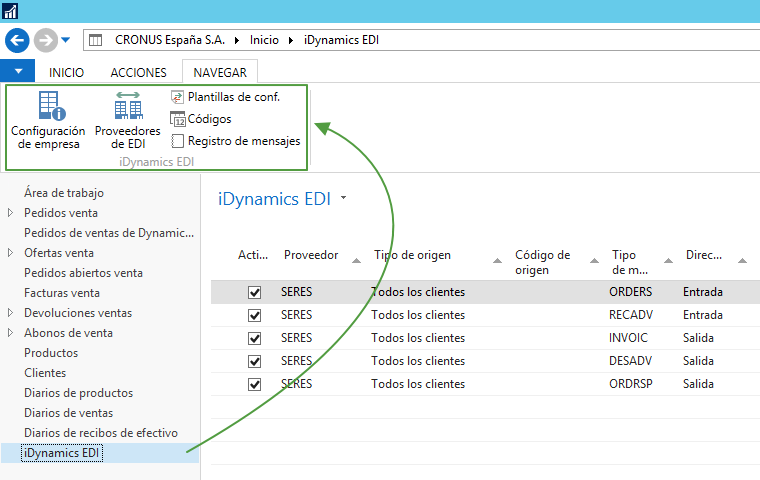760x480 pixels.
Task: Open Pedidos de ventas de Dynamic... item
Action: click(x=109, y=233)
